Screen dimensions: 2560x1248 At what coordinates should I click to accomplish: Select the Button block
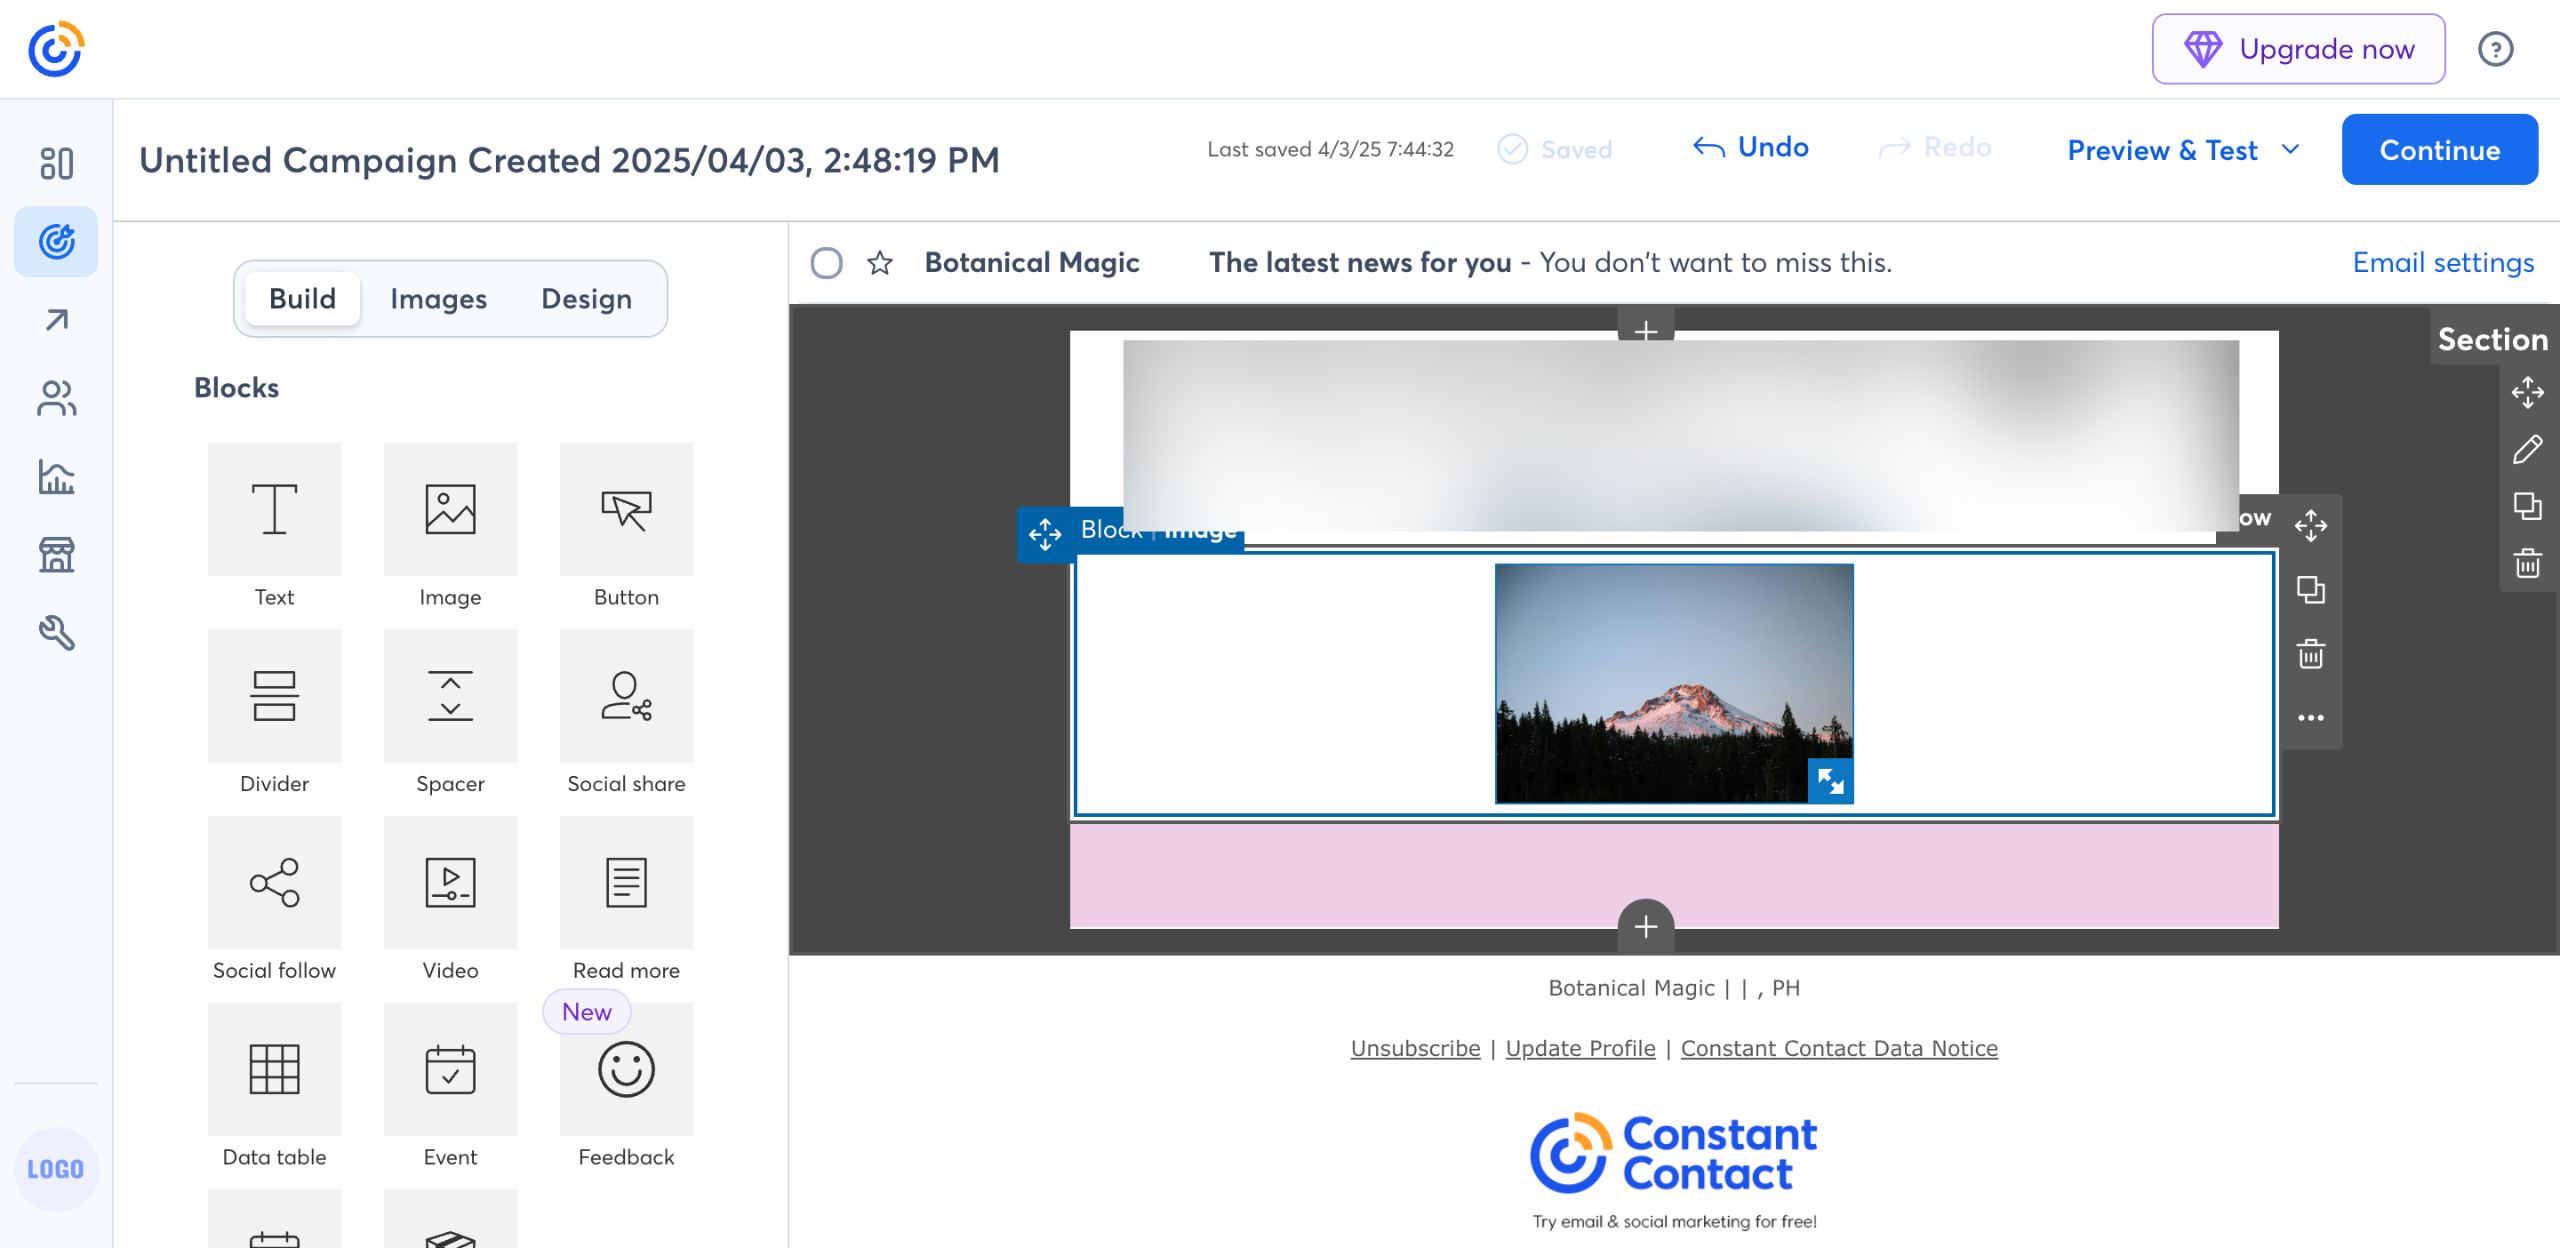coord(626,526)
